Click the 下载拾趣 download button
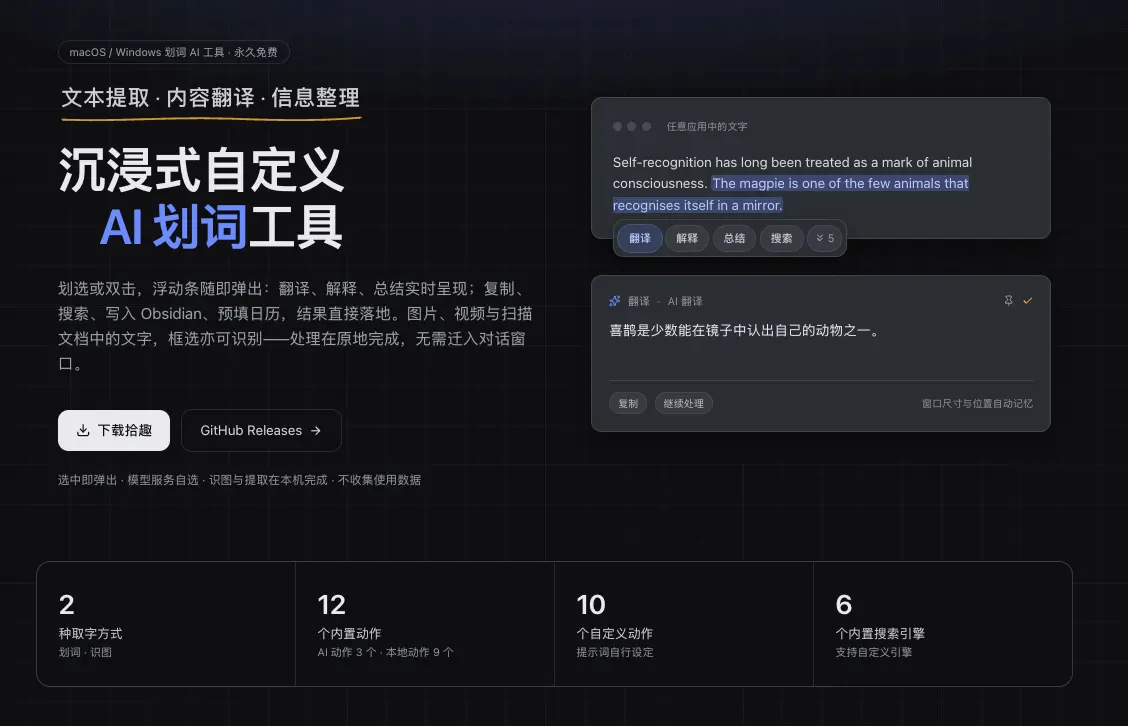The image size is (1128, 726). point(114,430)
